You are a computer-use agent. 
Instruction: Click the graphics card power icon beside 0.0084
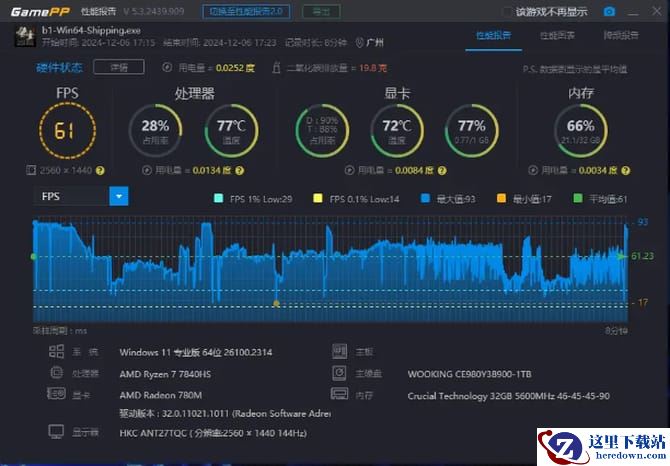click(350, 170)
